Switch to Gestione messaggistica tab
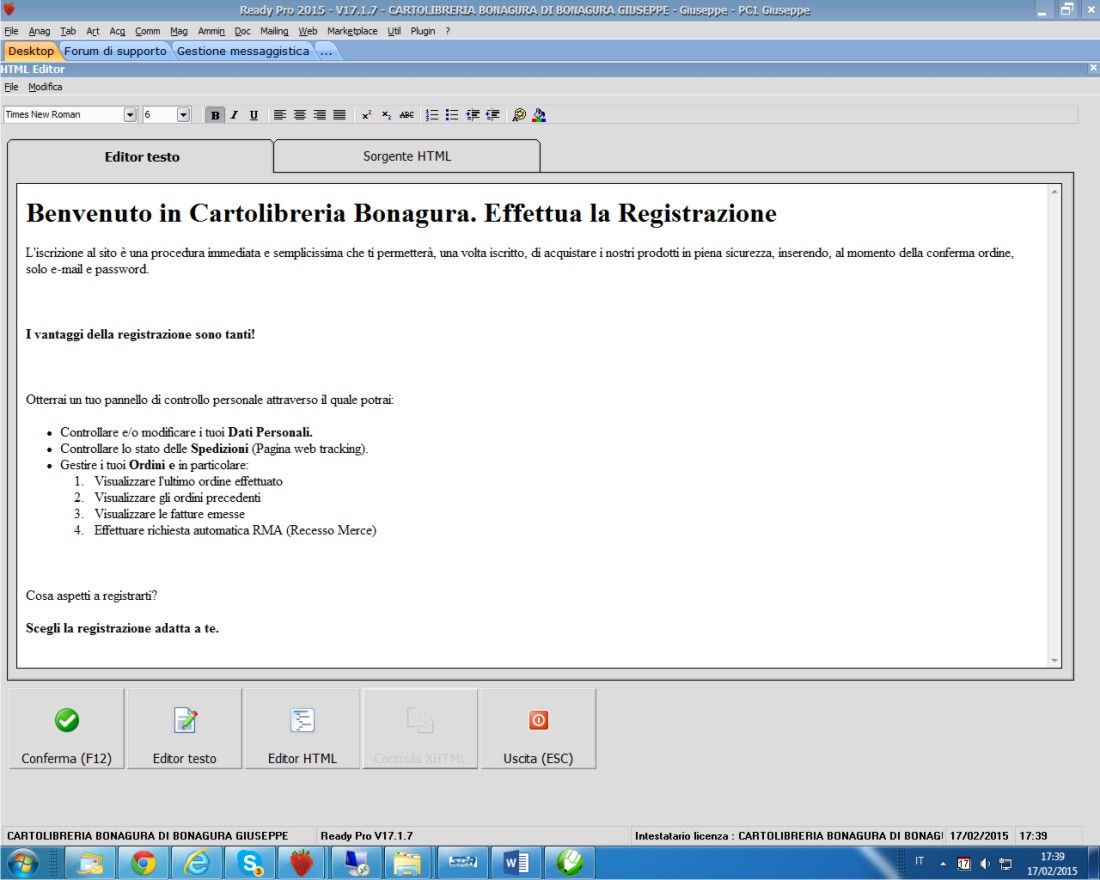This screenshot has height=880, width=1100. pyautogui.click(x=243, y=51)
